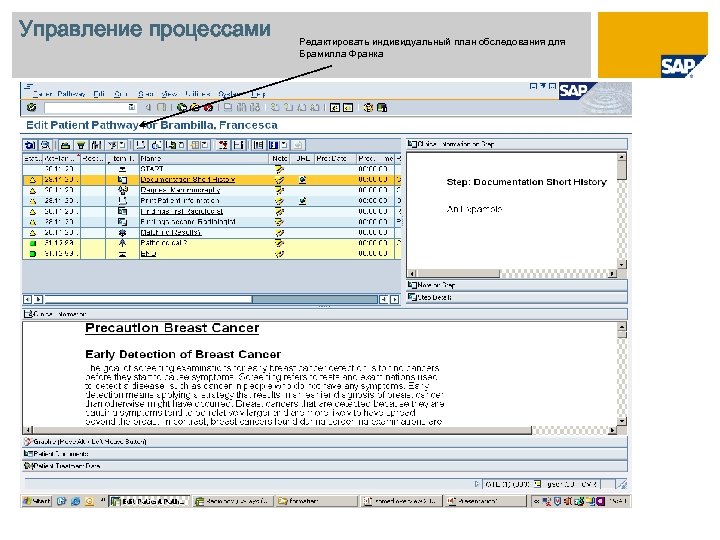Open the command field history dropdown
This screenshot has height=540, width=720.
(131, 107)
